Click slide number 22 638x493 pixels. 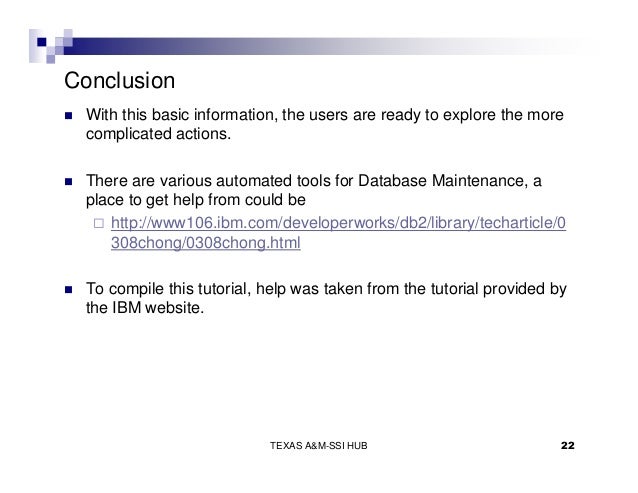tap(568, 445)
